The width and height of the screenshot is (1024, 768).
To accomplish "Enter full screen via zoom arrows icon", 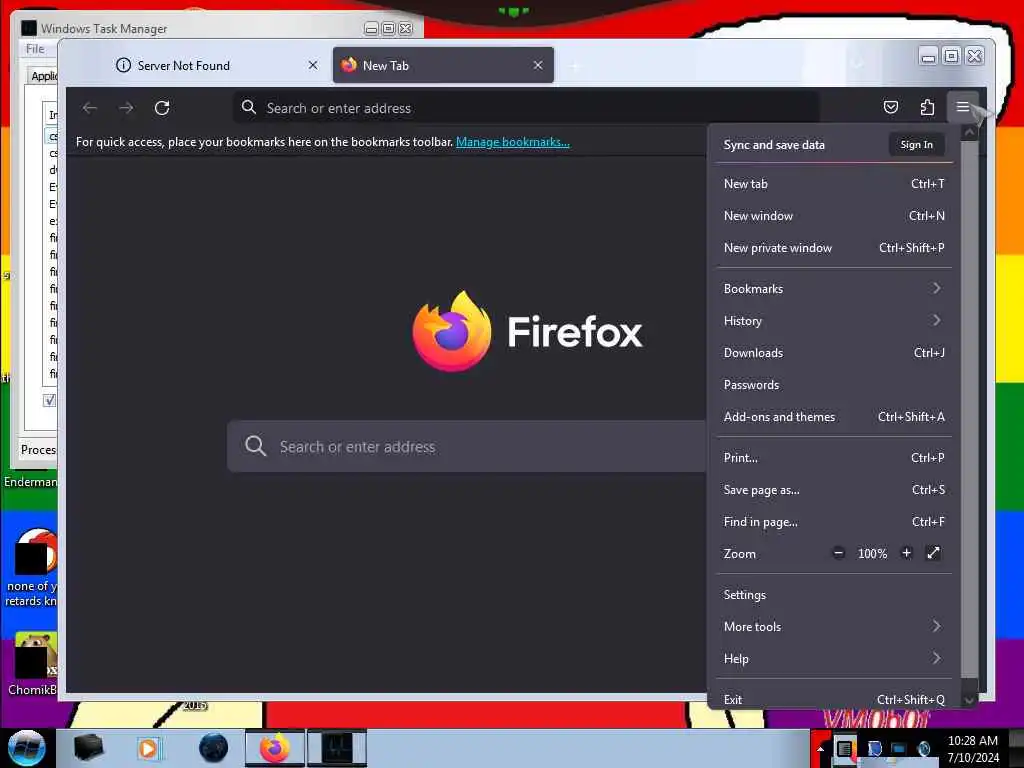I will click(x=933, y=554).
